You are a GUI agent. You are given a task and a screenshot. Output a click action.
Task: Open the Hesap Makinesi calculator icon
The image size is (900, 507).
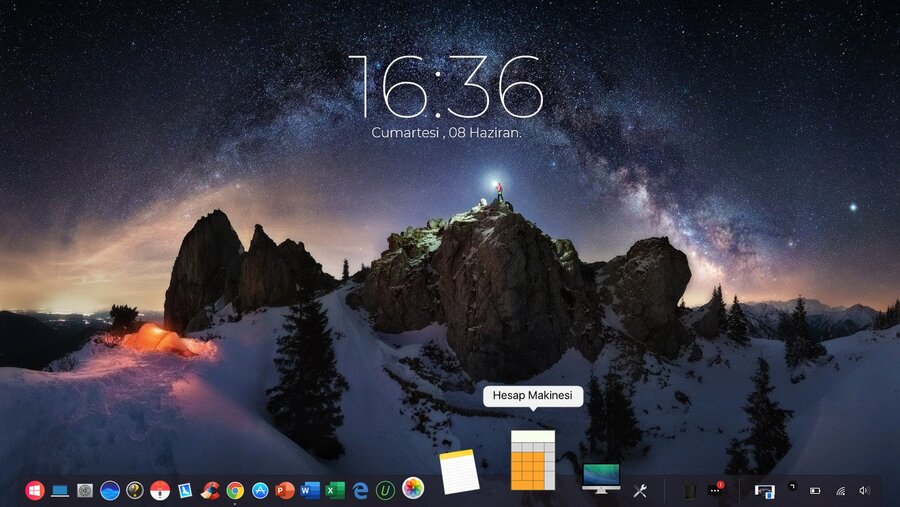[532, 460]
